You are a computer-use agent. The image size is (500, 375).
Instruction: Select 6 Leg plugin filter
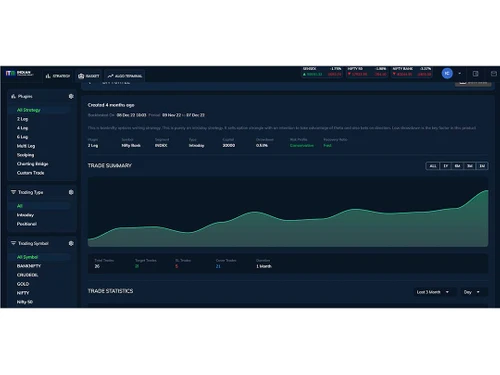click(x=23, y=137)
